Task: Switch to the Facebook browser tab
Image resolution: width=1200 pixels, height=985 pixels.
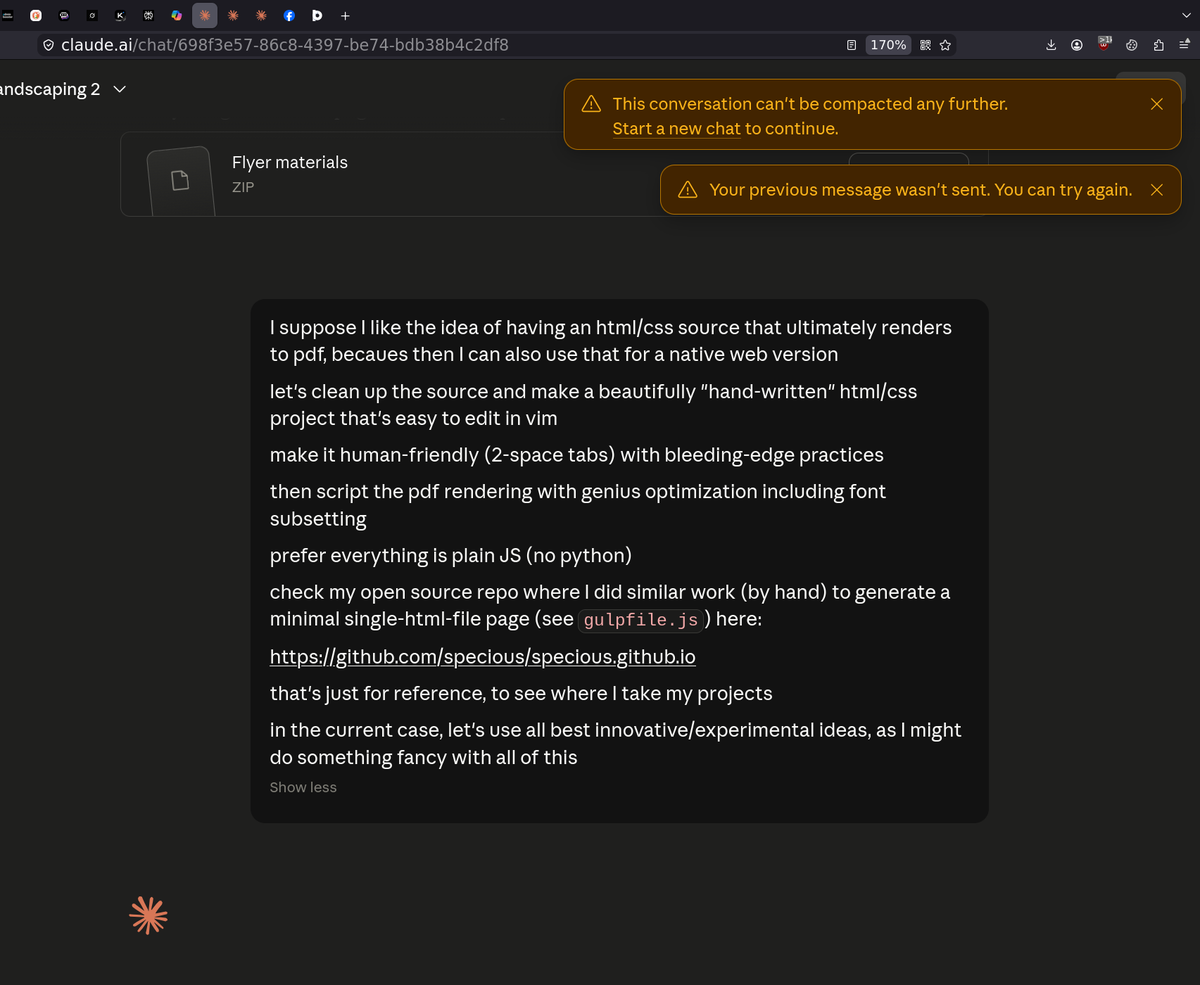Action: (289, 16)
